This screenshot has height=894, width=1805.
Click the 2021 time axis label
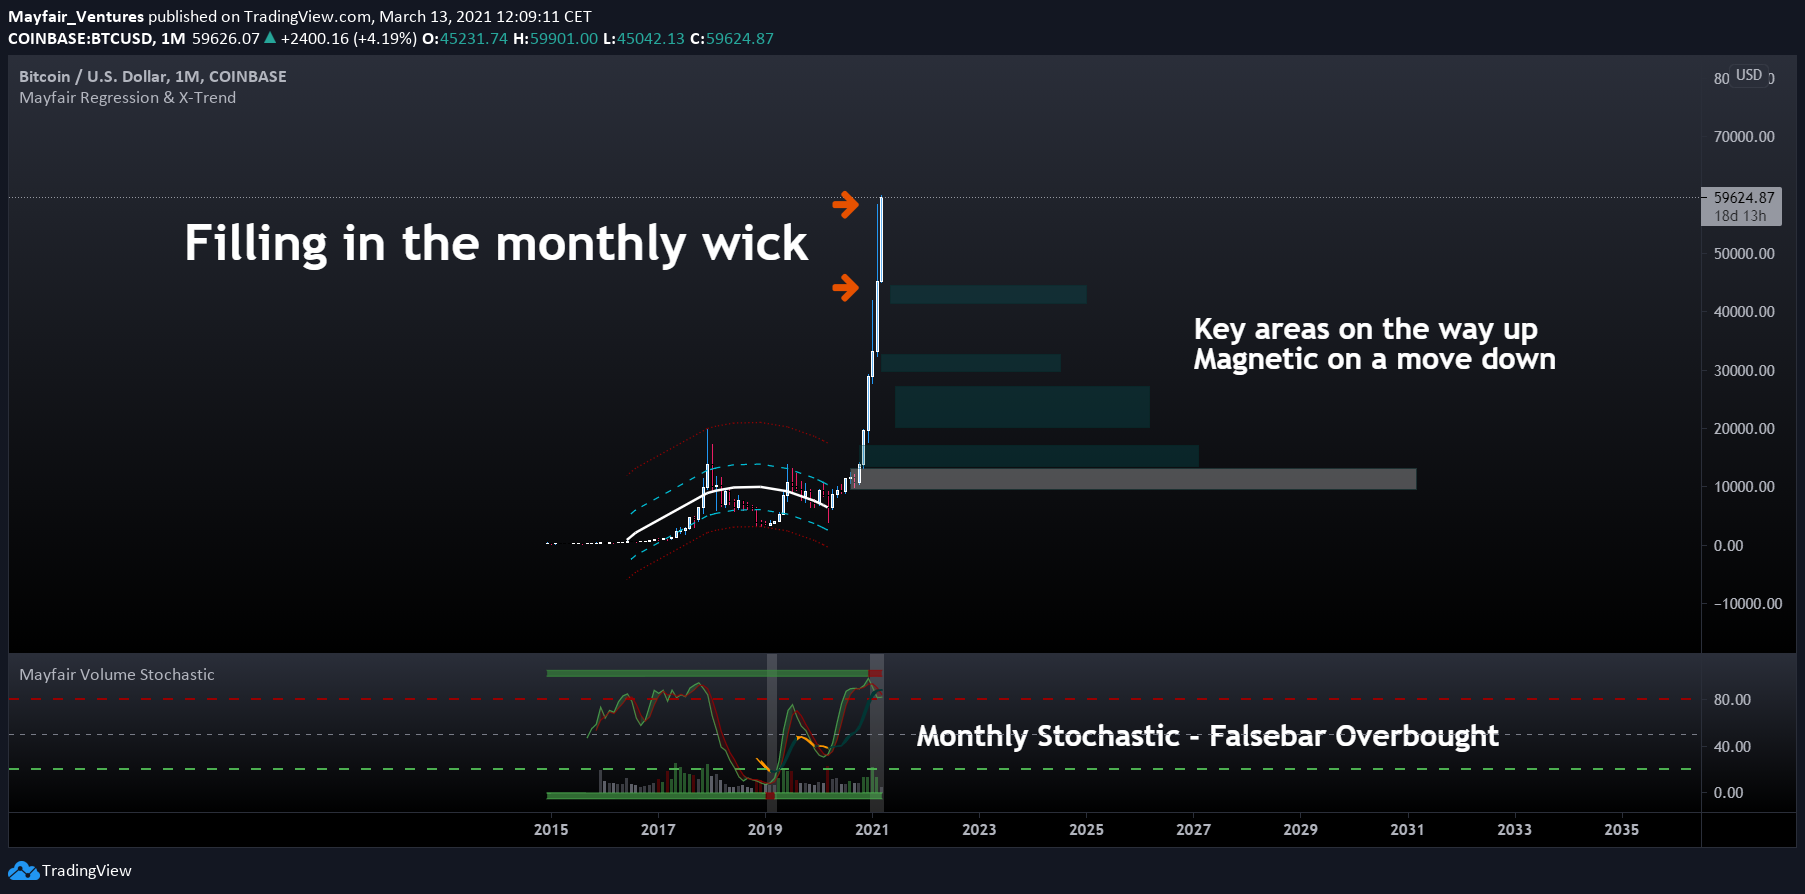click(x=872, y=830)
